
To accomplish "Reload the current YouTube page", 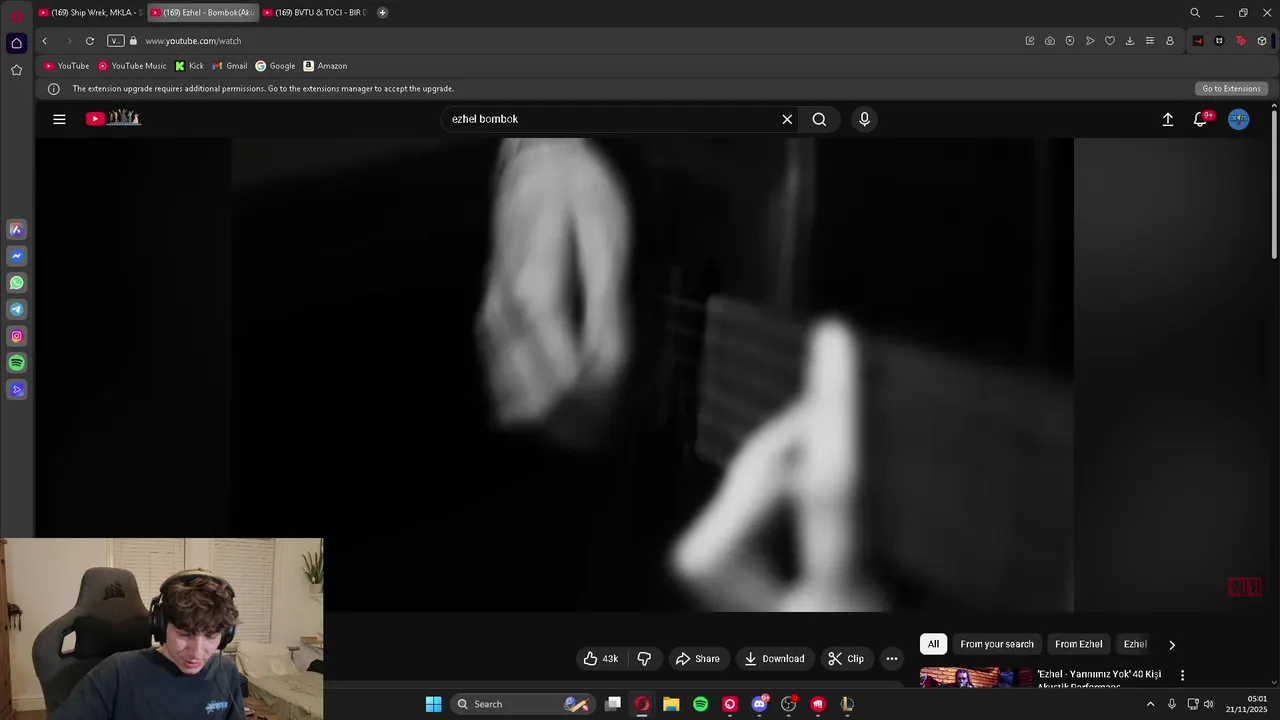I will pyautogui.click(x=90, y=41).
